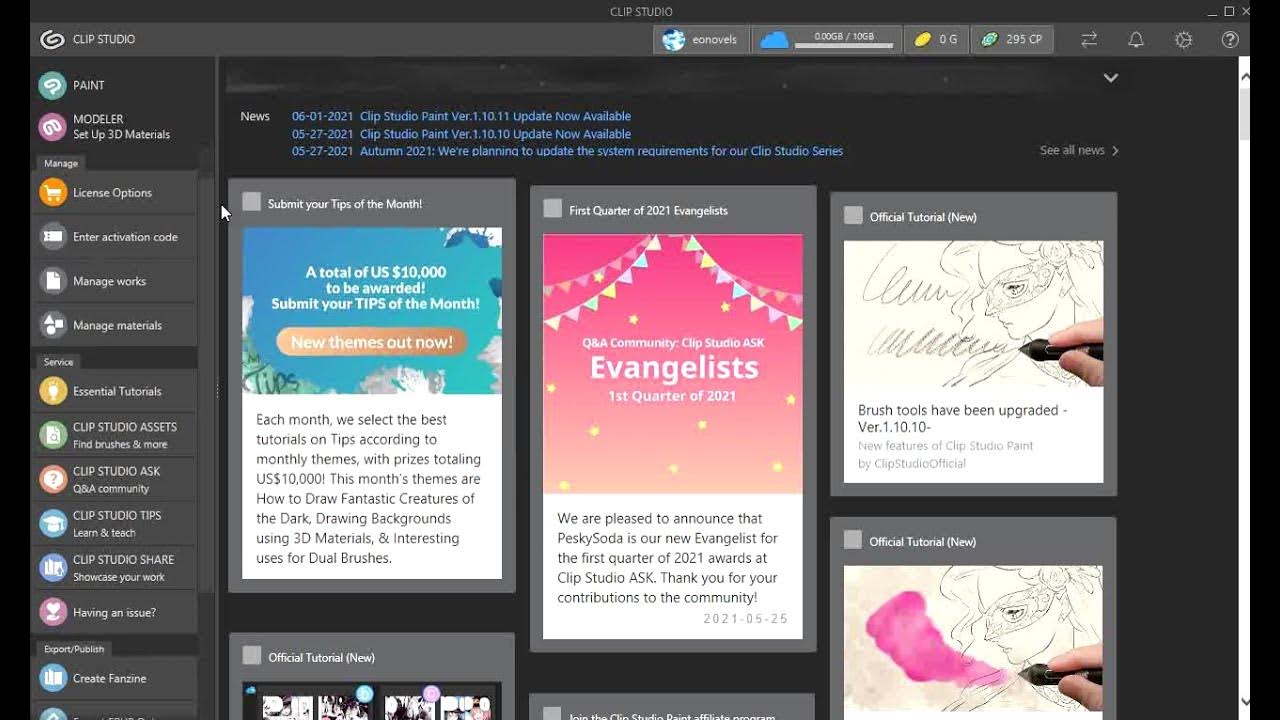
Task: Open Manage works
Action: [x=114, y=281]
